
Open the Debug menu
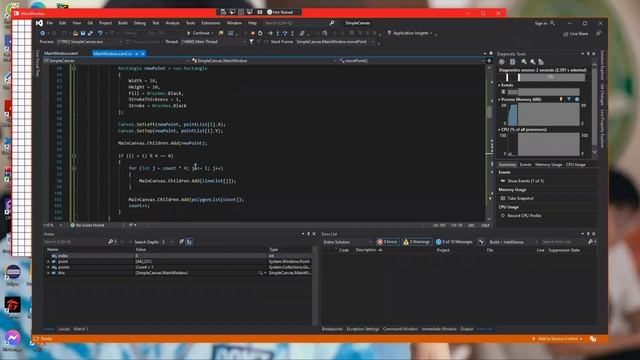(140, 23)
